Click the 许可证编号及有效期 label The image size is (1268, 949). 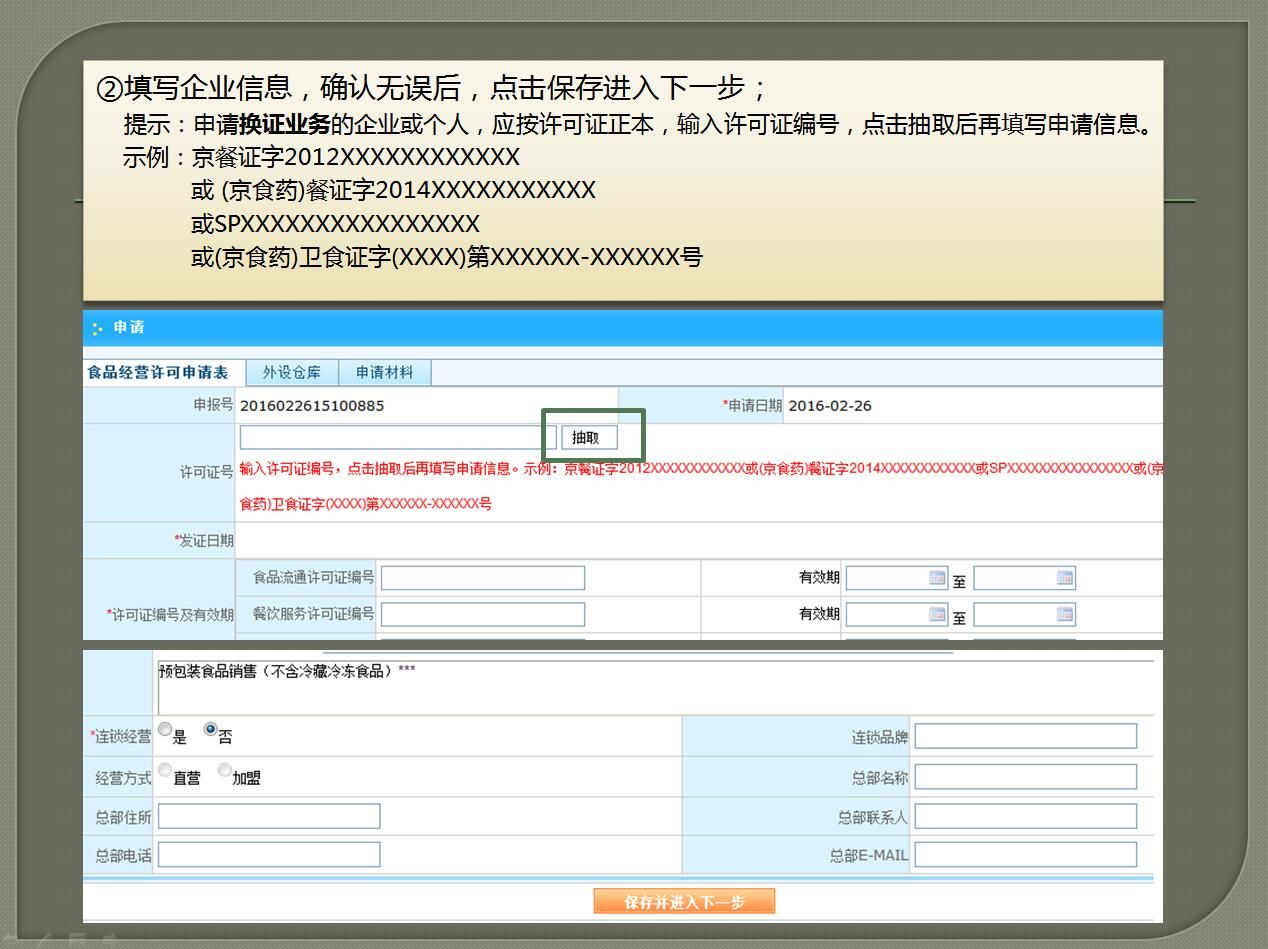coord(170,614)
